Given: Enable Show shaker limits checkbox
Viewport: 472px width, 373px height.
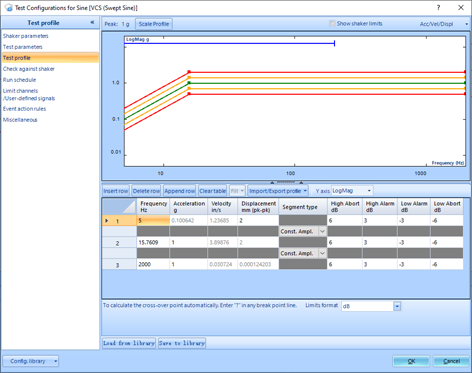Looking at the screenshot, I should 332,23.
